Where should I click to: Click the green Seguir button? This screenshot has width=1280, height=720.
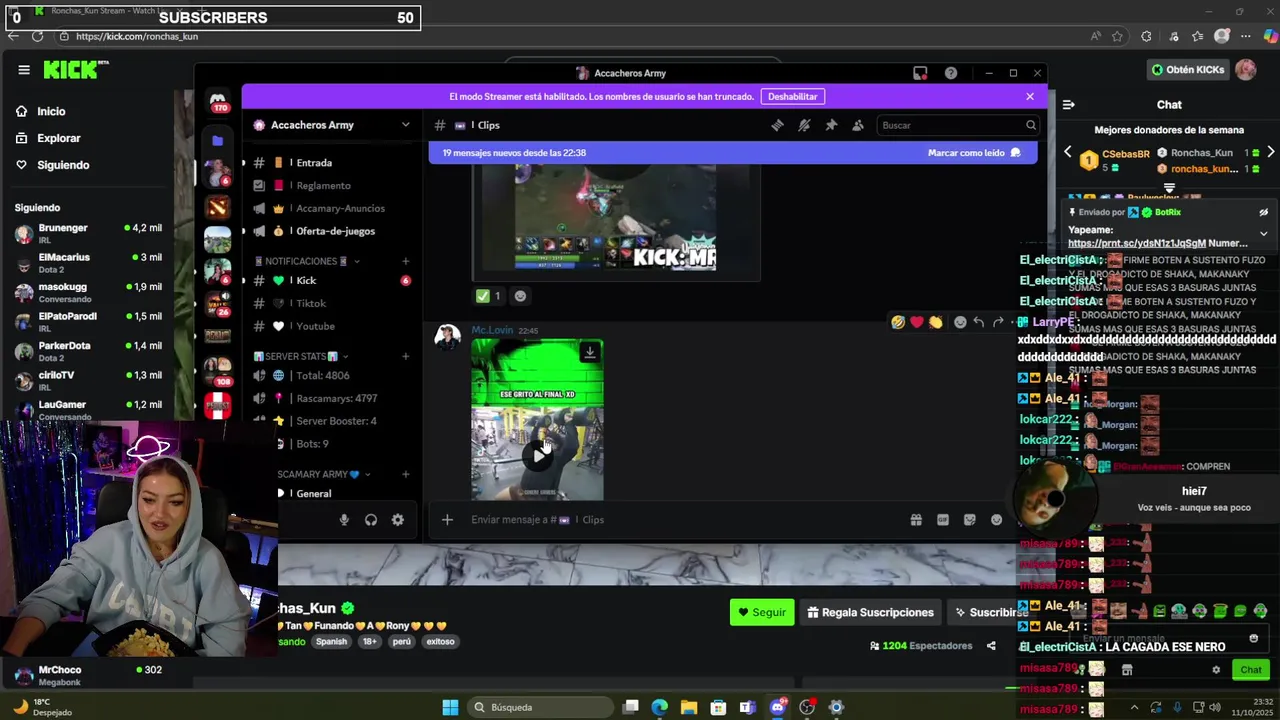click(x=762, y=613)
